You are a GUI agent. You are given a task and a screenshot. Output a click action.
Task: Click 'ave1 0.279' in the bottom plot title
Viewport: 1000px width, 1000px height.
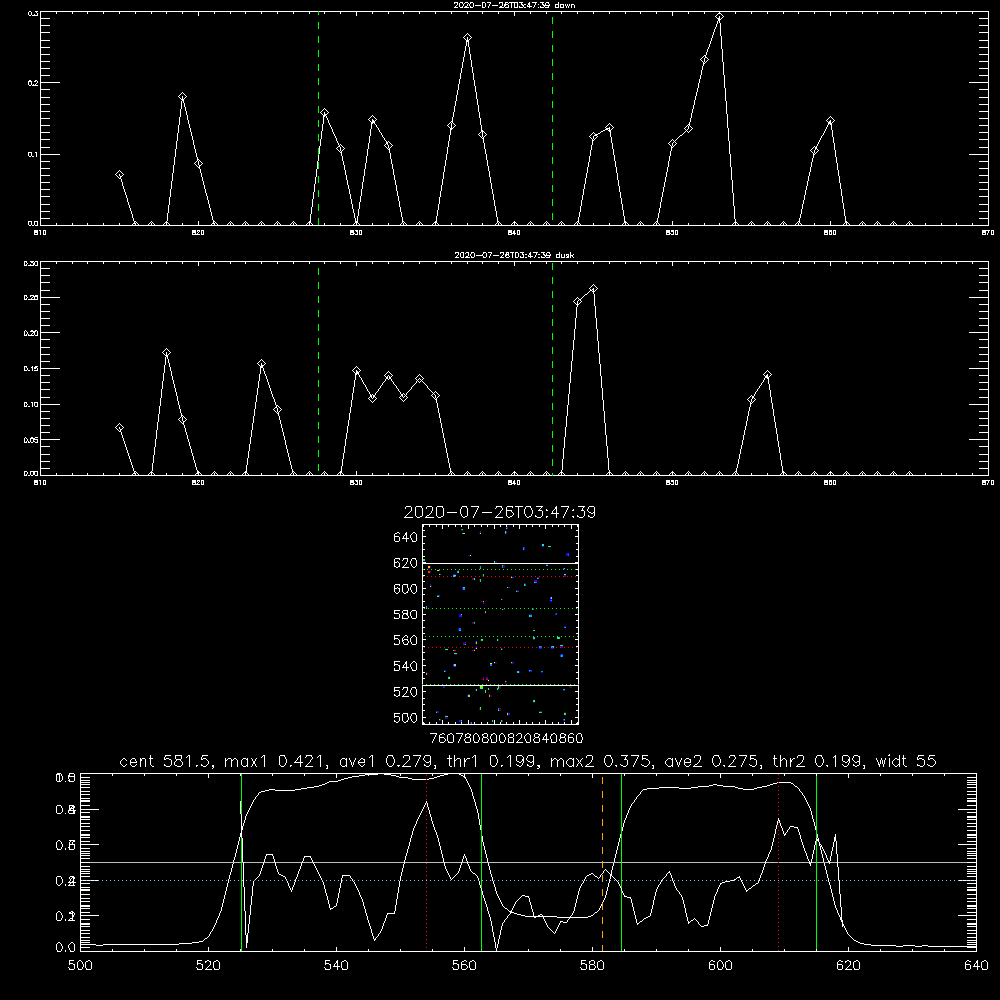pos(390,761)
